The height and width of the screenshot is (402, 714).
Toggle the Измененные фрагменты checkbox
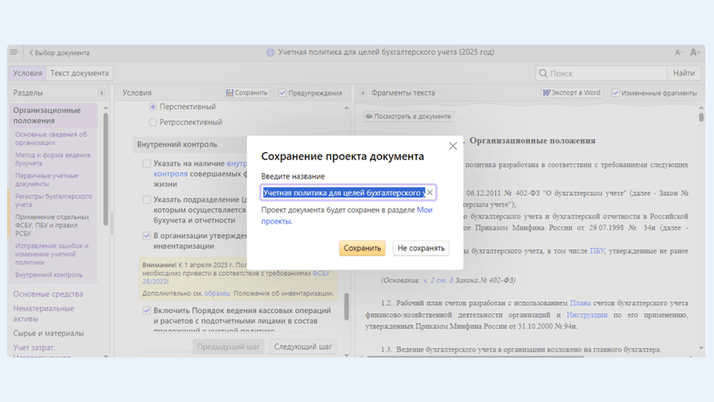(x=616, y=93)
